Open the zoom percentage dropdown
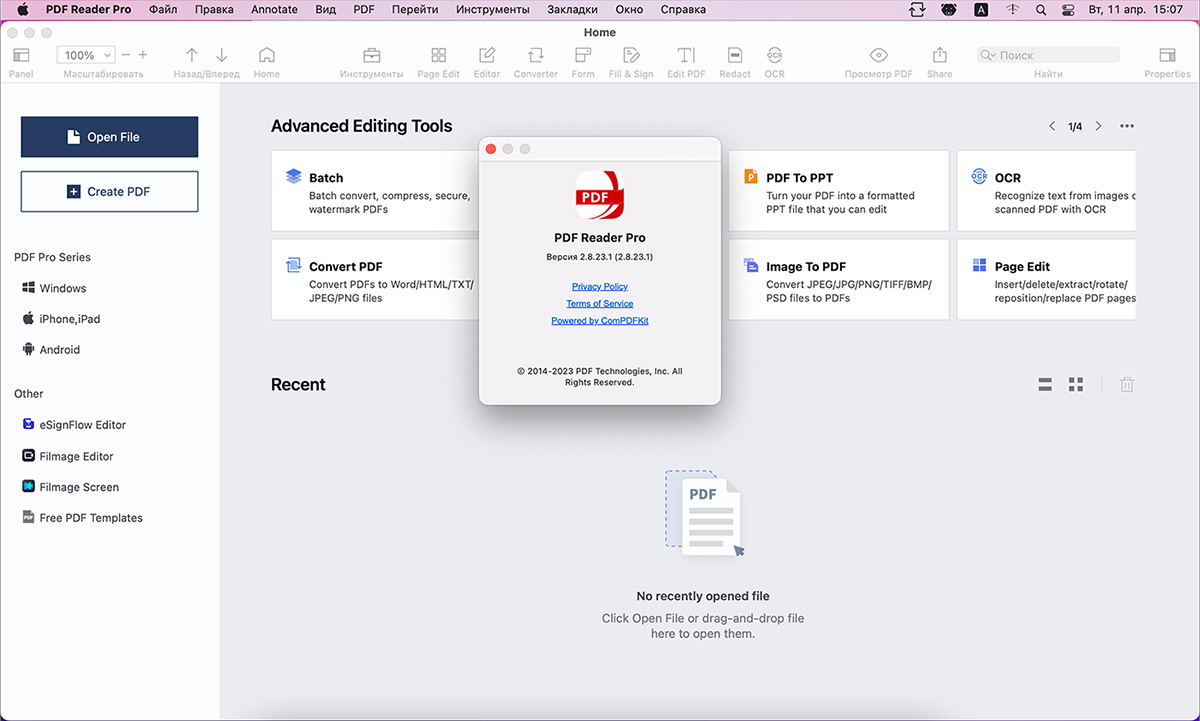The height and width of the screenshot is (721, 1200). (86, 55)
